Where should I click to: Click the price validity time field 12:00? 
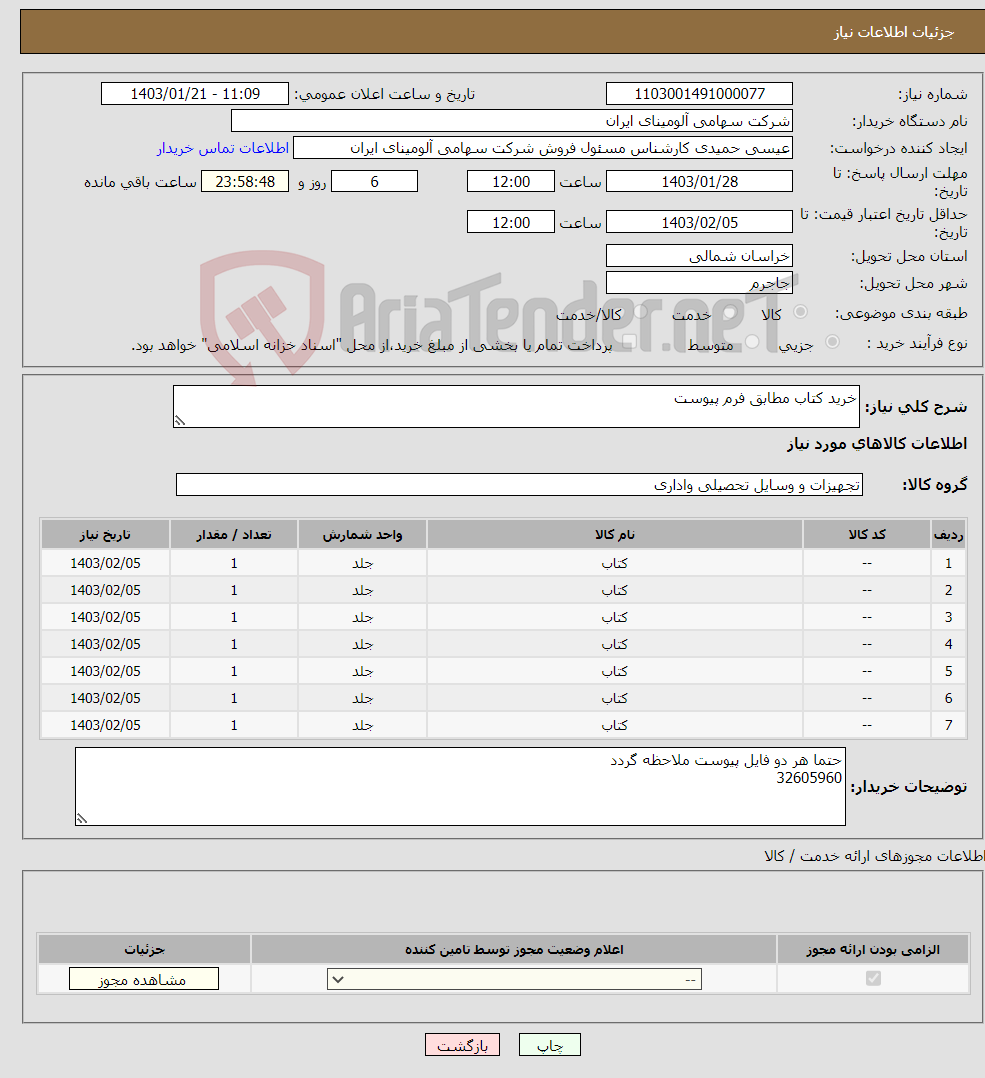click(x=511, y=222)
